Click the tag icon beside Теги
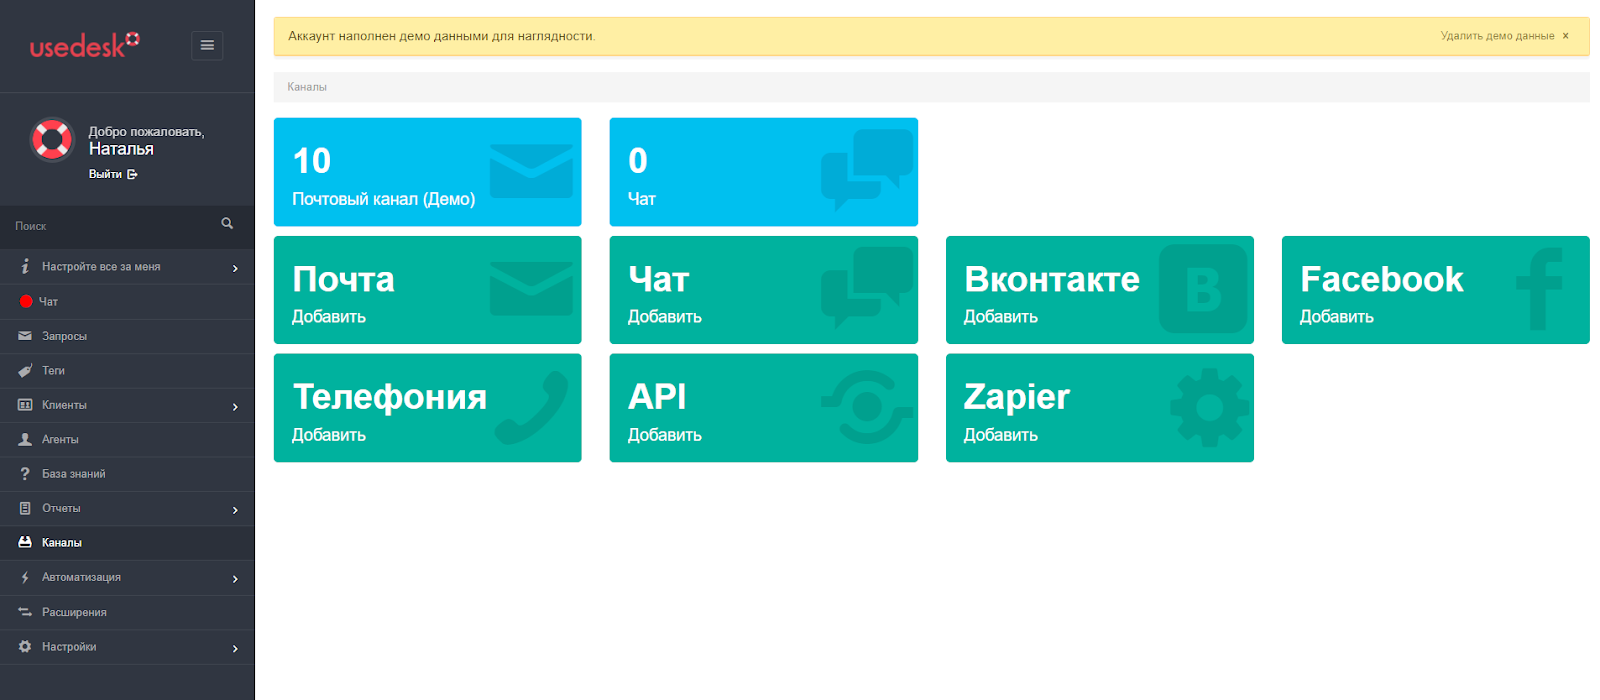 point(25,371)
